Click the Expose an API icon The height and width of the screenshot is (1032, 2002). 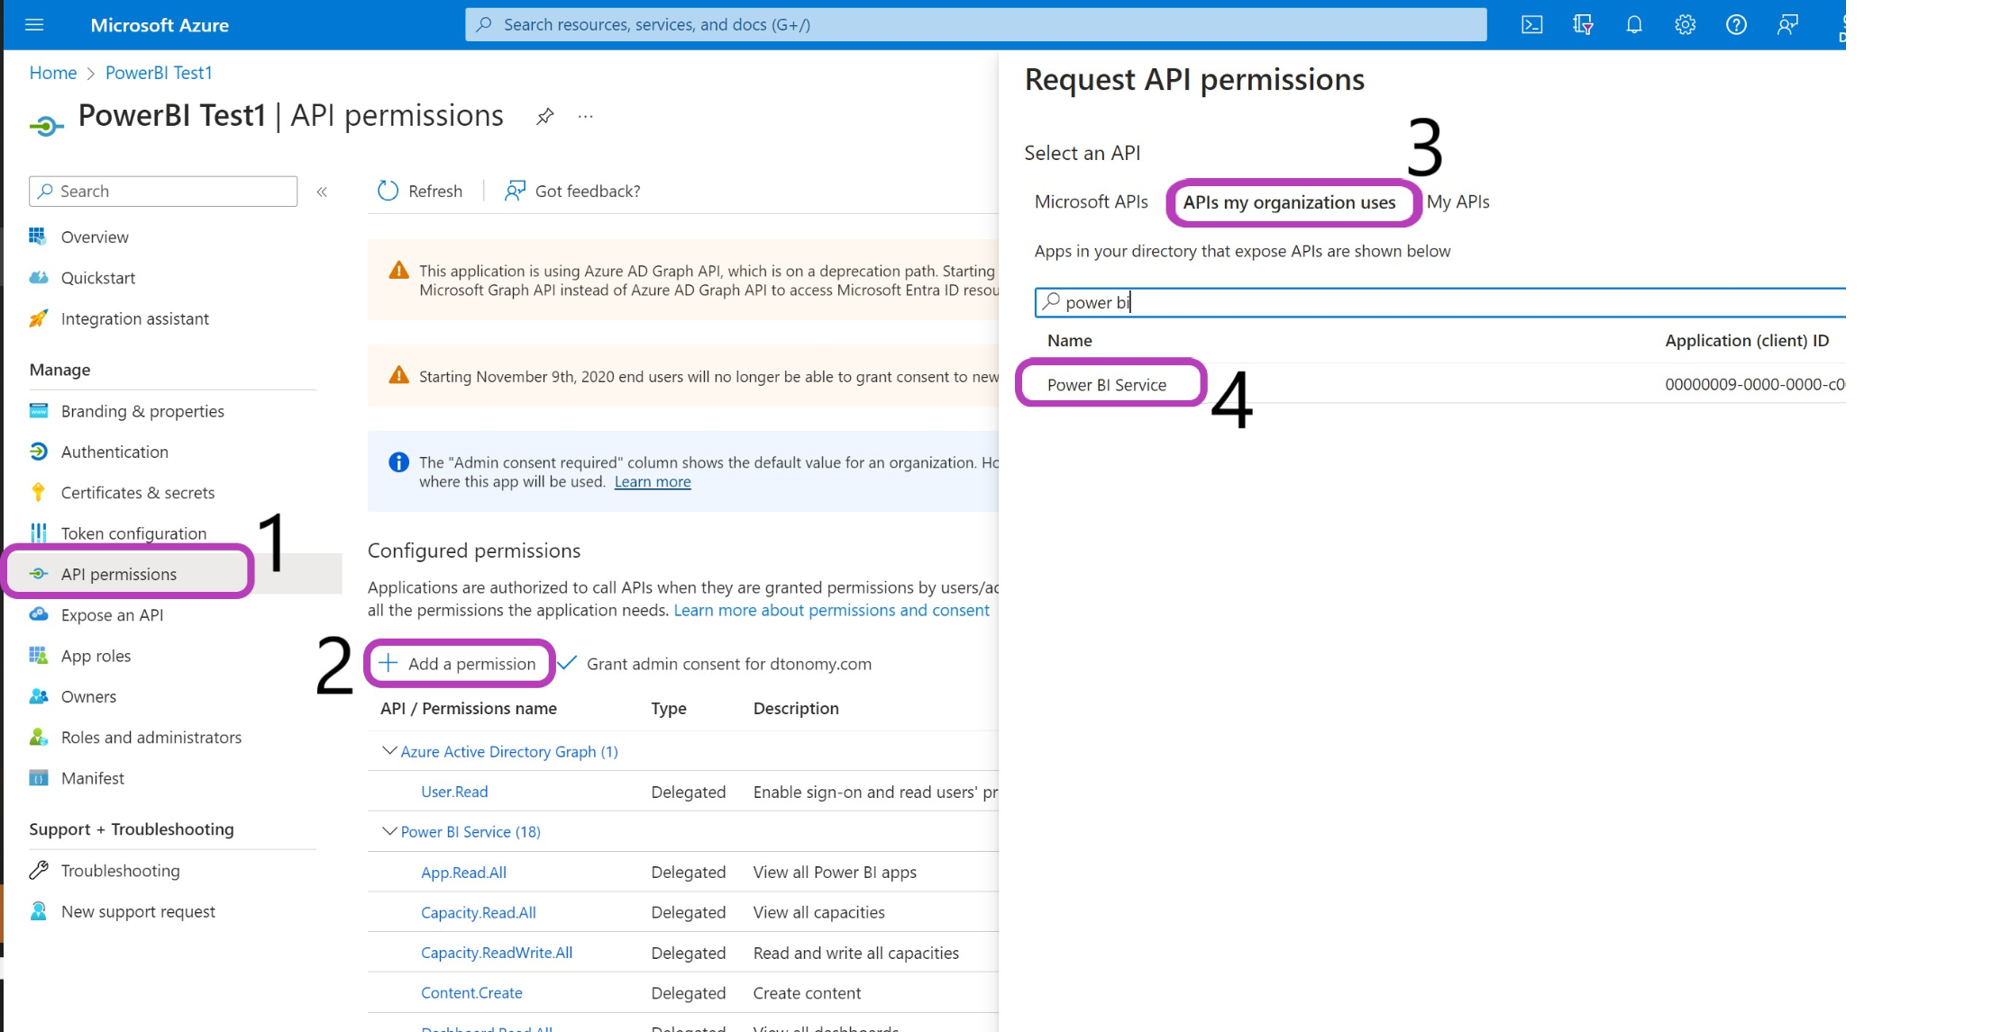tap(38, 614)
